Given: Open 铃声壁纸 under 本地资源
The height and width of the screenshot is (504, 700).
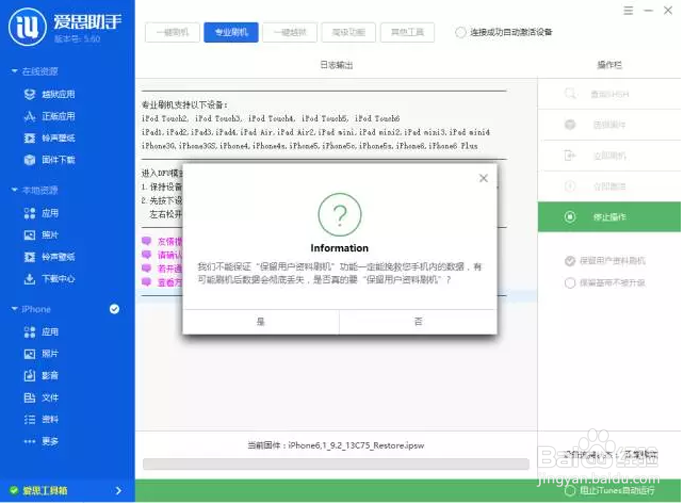Looking at the screenshot, I should click(x=49, y=257).
